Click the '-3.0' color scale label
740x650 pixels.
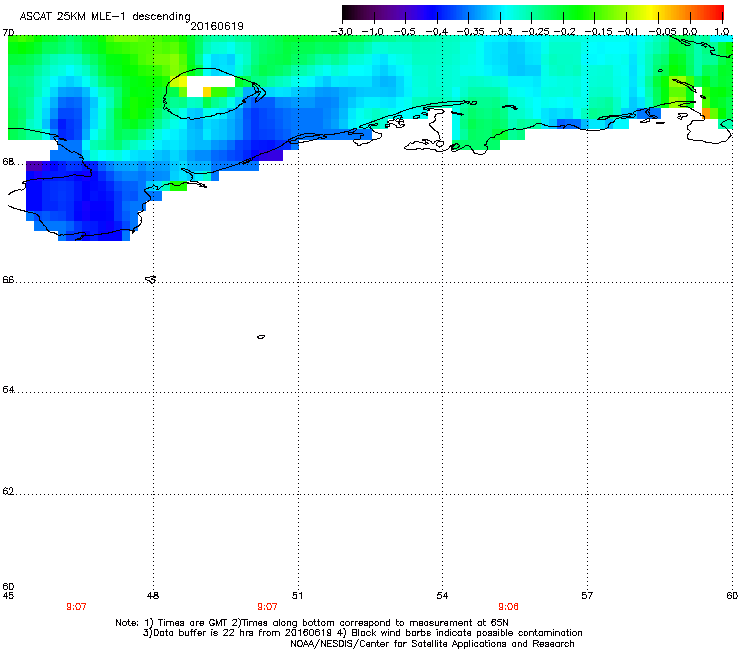(341, 31)
